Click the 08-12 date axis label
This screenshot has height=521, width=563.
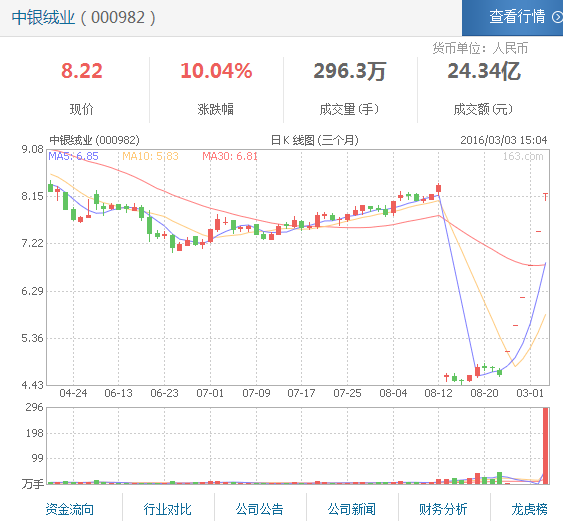pyautogui.click(x=438, y=393)
